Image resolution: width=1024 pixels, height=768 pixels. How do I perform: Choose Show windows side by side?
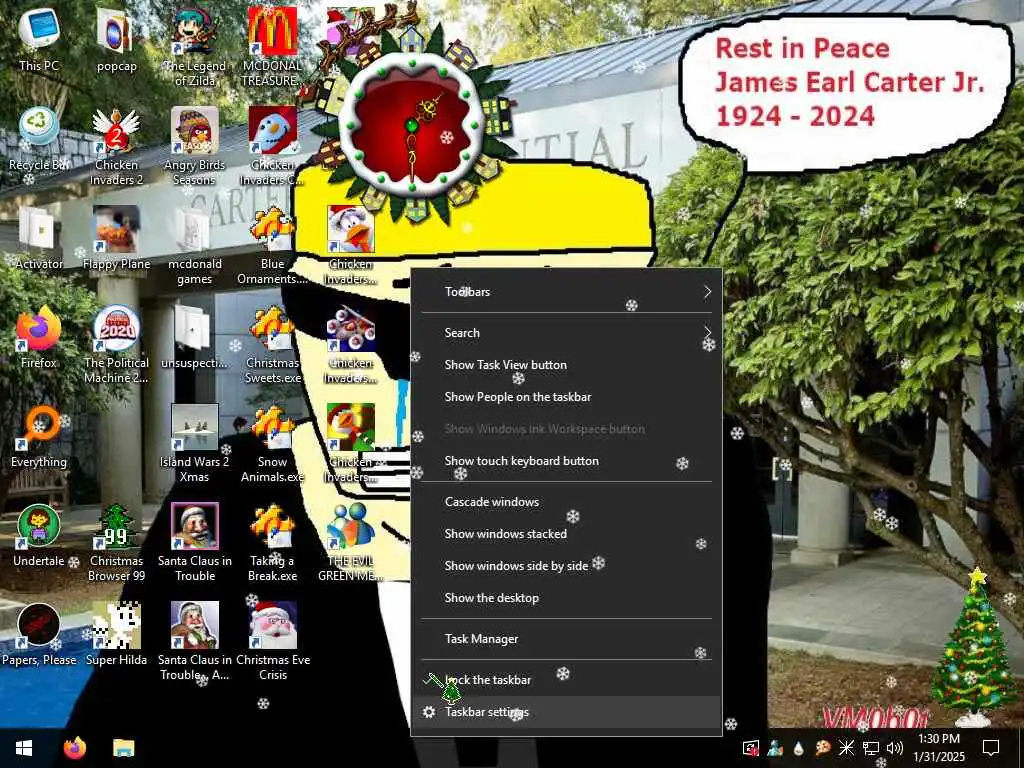tap(566, 566)
